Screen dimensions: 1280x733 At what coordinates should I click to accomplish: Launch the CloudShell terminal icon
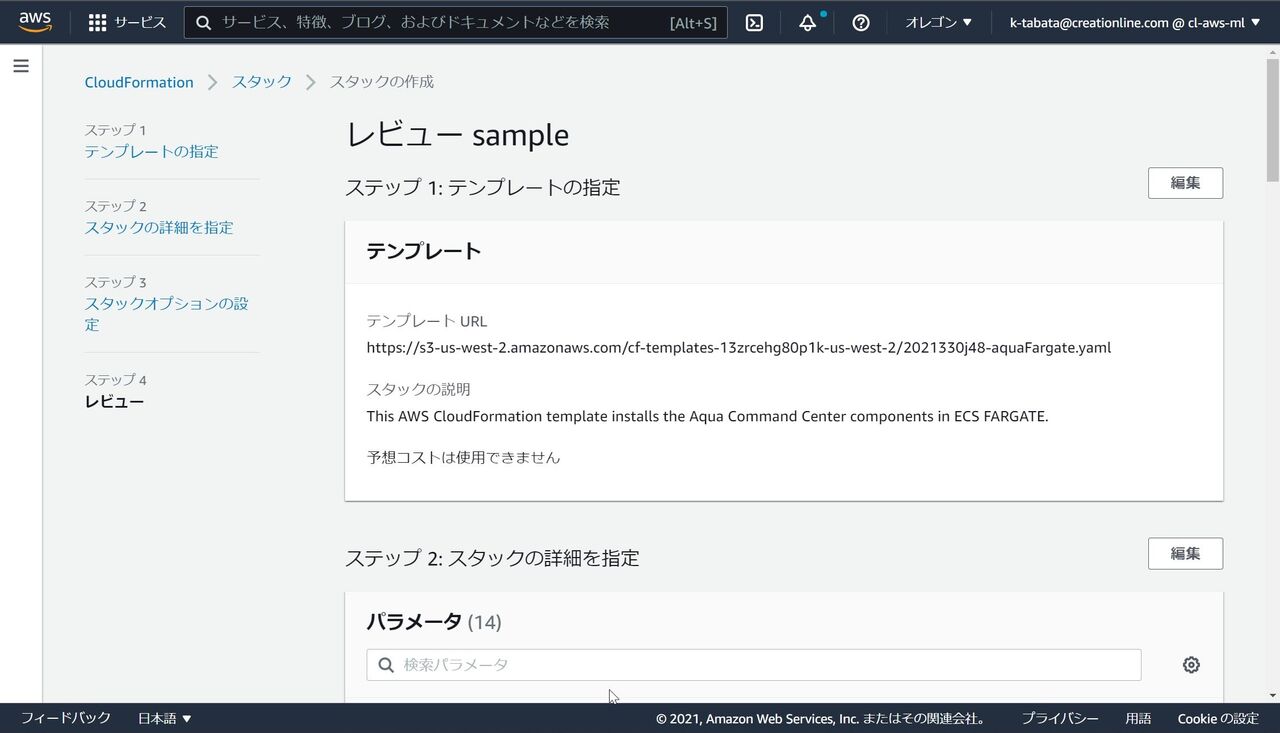[x=755, y=22]
